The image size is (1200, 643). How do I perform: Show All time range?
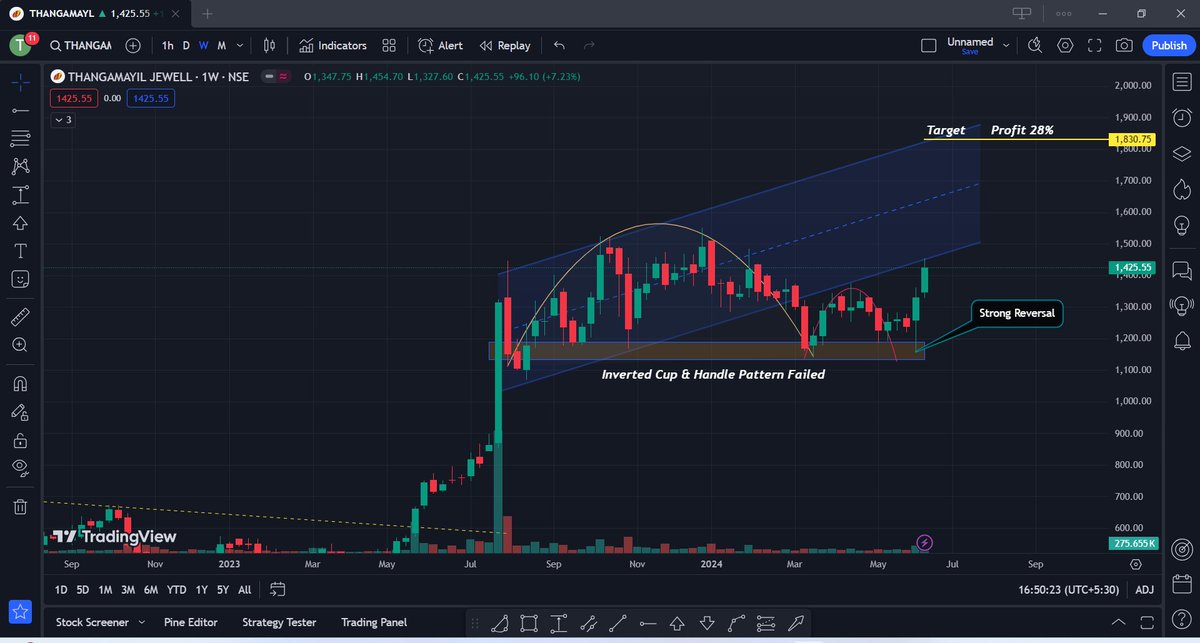pos(244,590)
